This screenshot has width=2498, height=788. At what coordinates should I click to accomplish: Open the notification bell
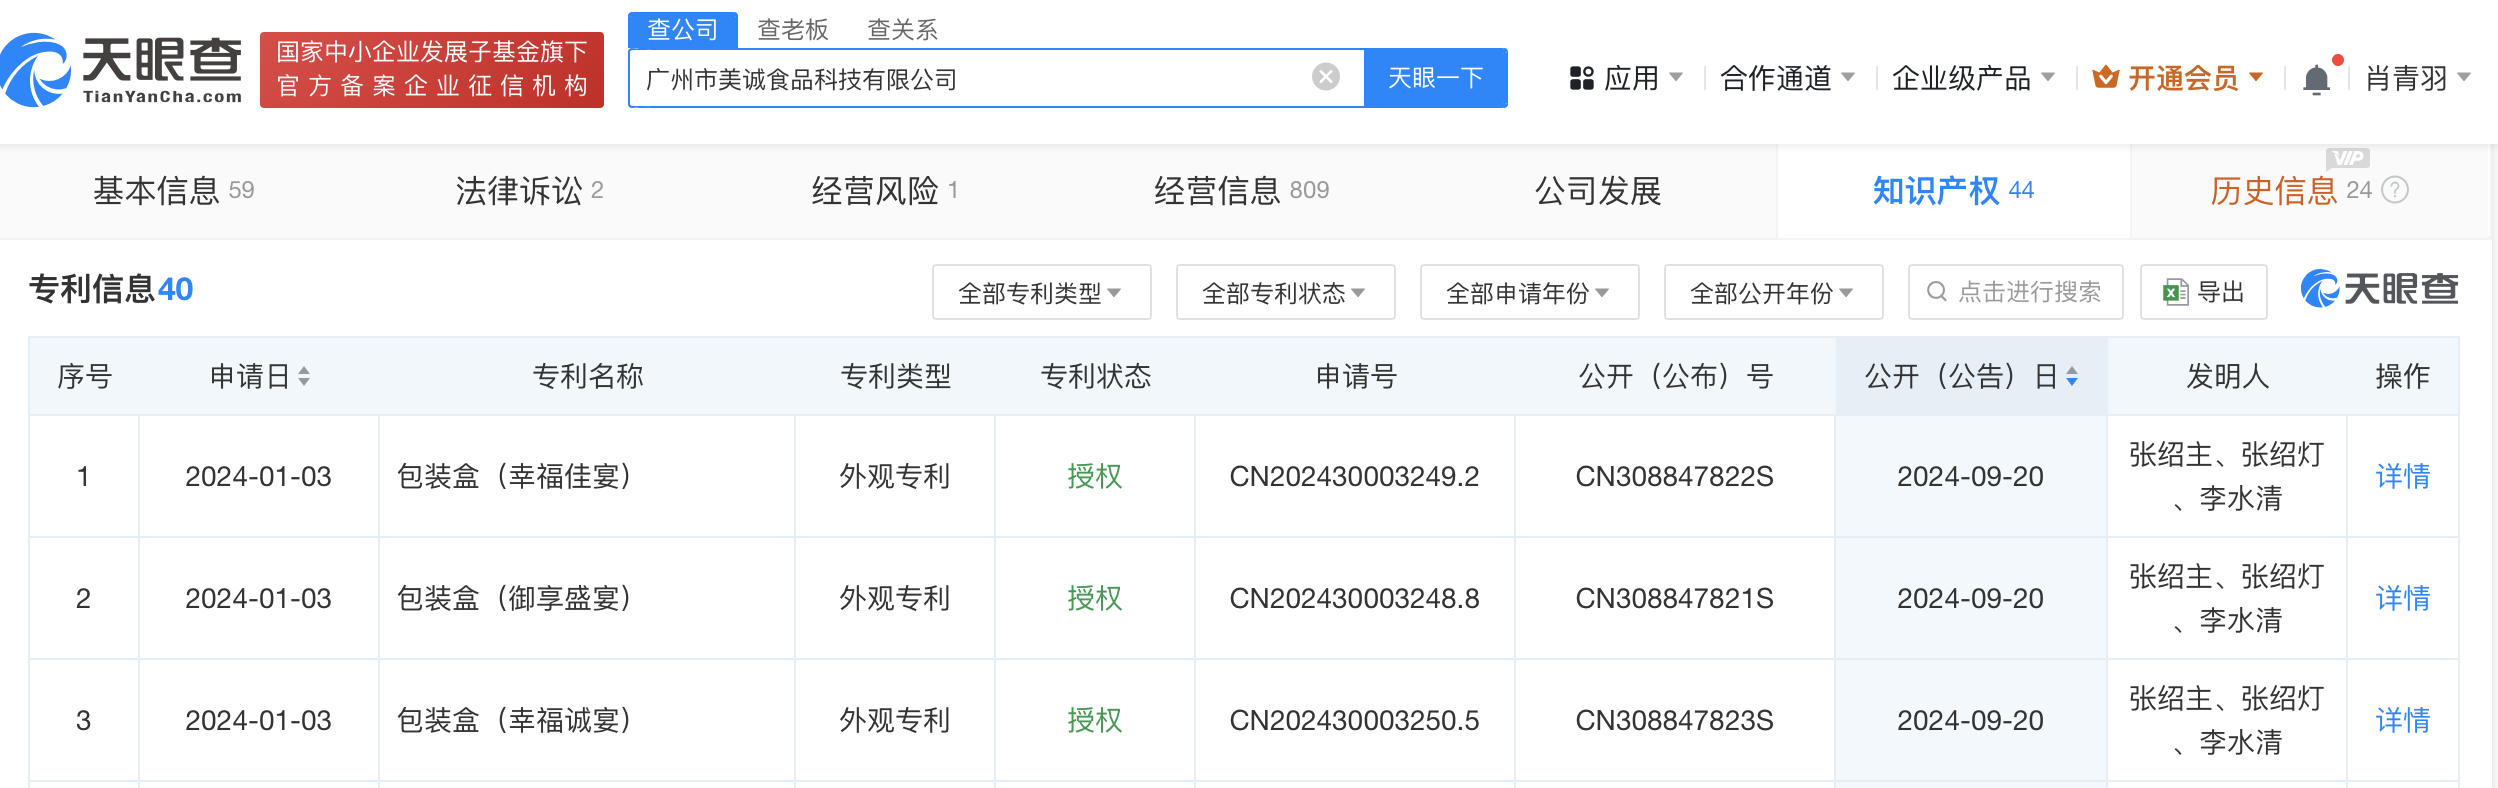(x=2316, y=79)
